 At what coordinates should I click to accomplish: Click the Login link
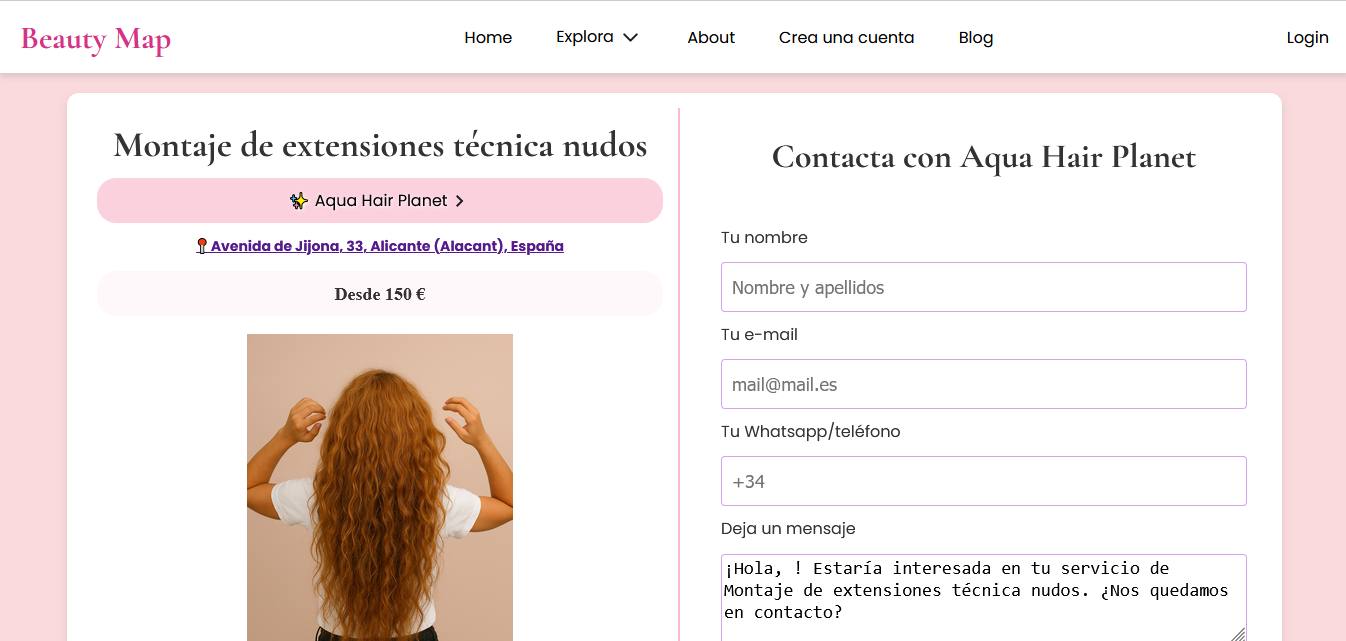pyautogui.click(x=1307, y=37)
